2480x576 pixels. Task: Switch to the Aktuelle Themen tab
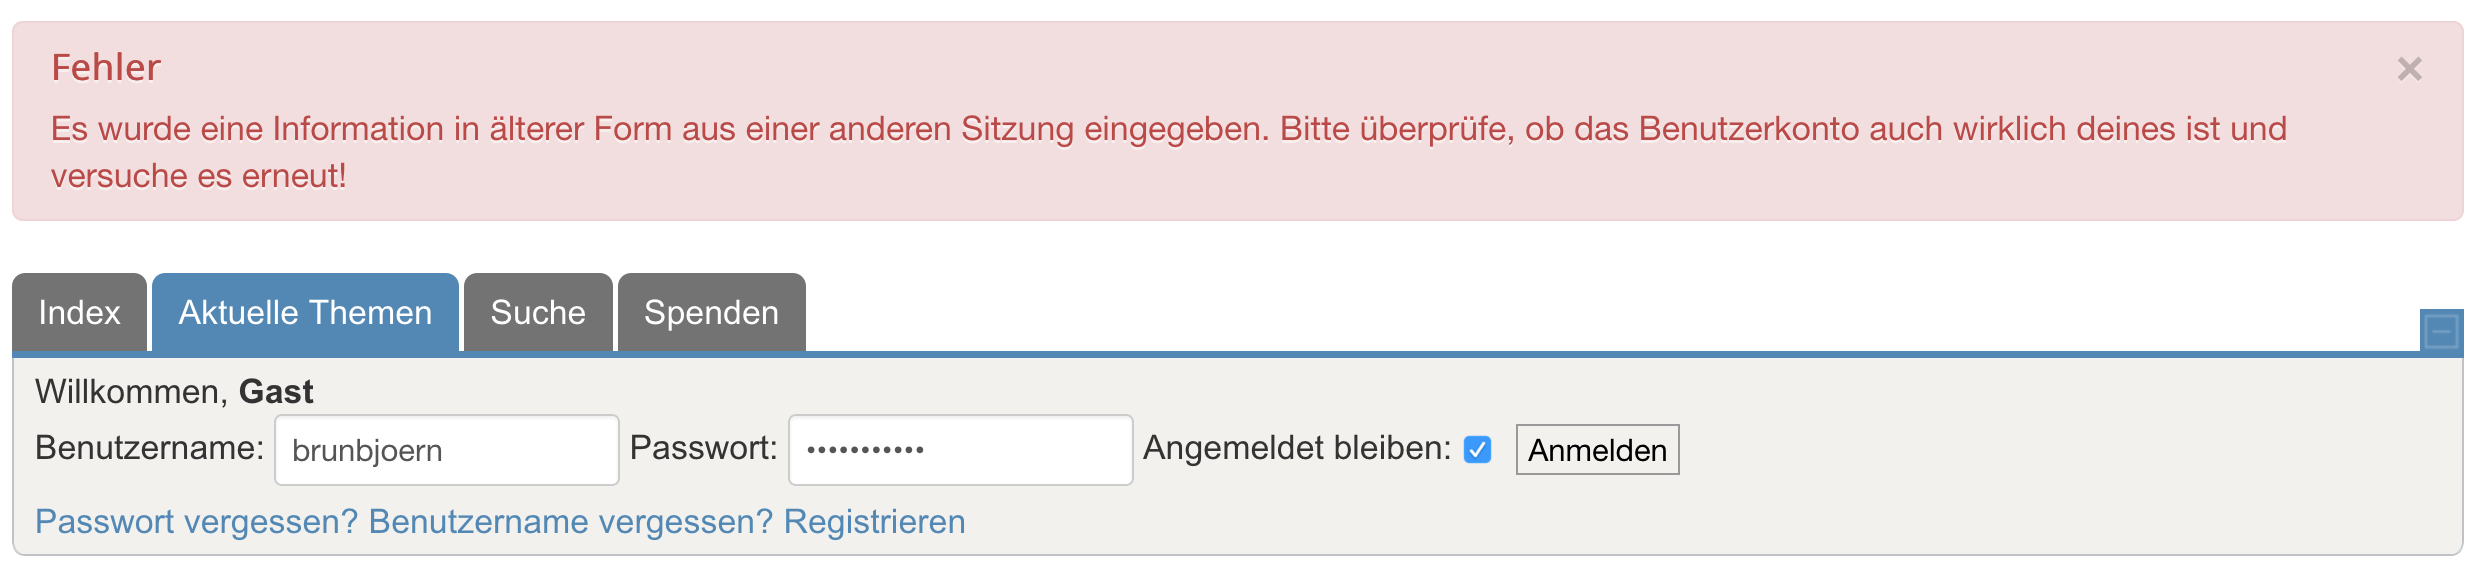pyautogui.click(x=305, y=313)
